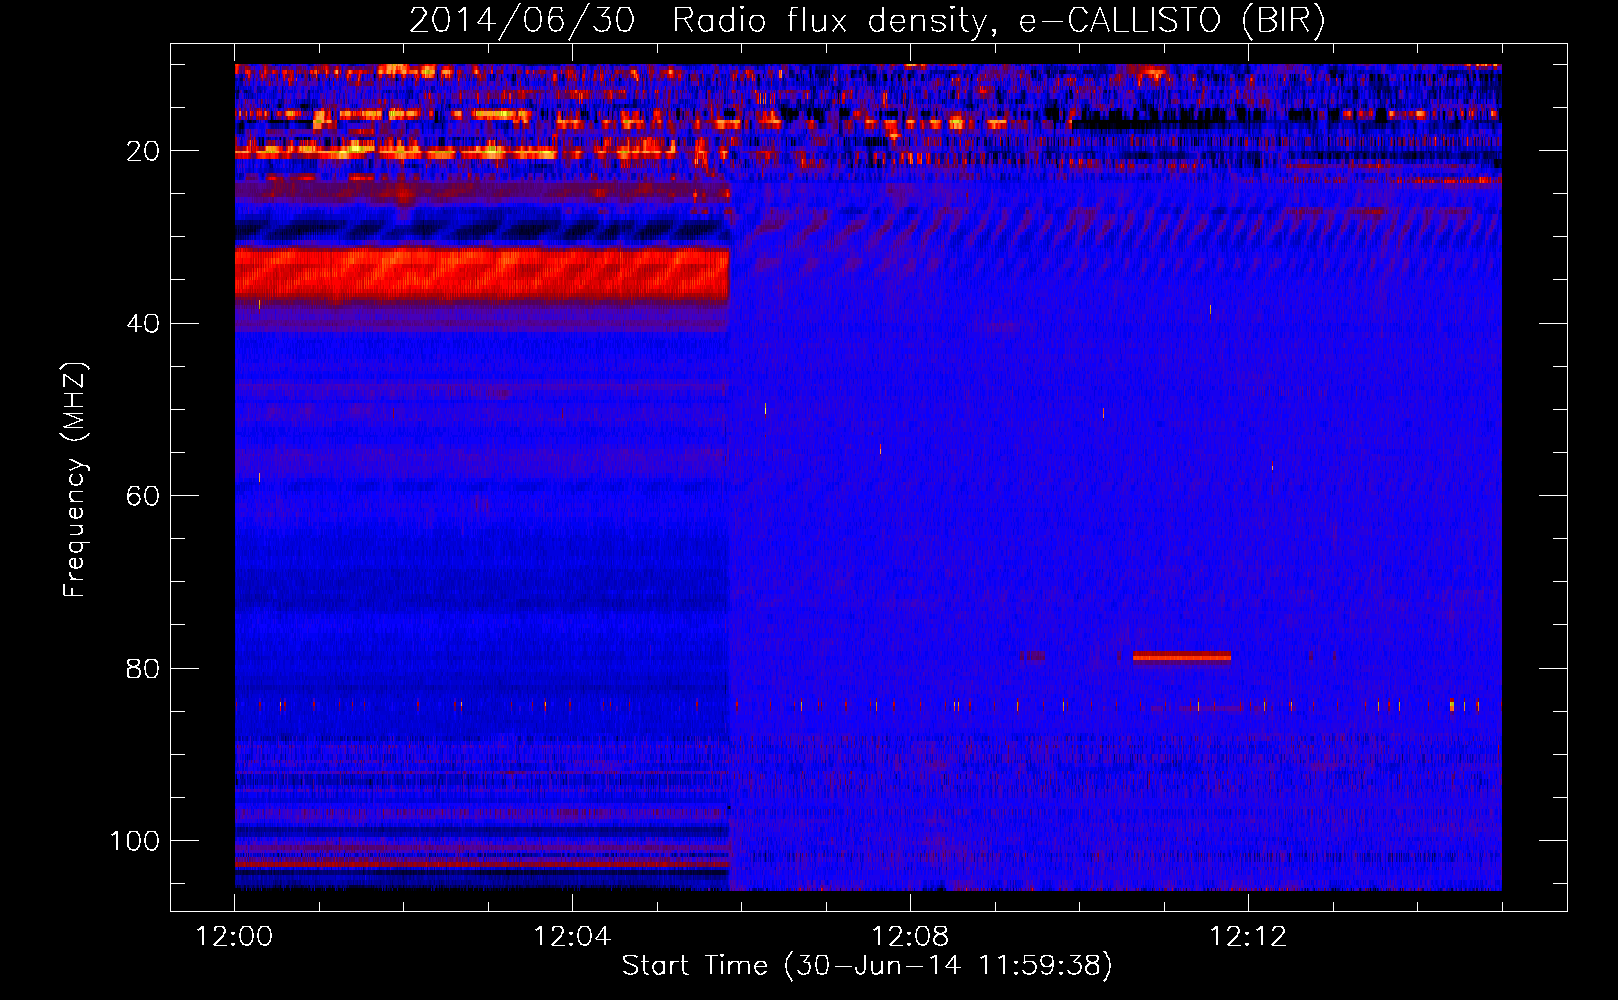Screen dimensions: 1618x1000
Task: Click the 12:08 time tick label
Action: (x=910, y=937)
